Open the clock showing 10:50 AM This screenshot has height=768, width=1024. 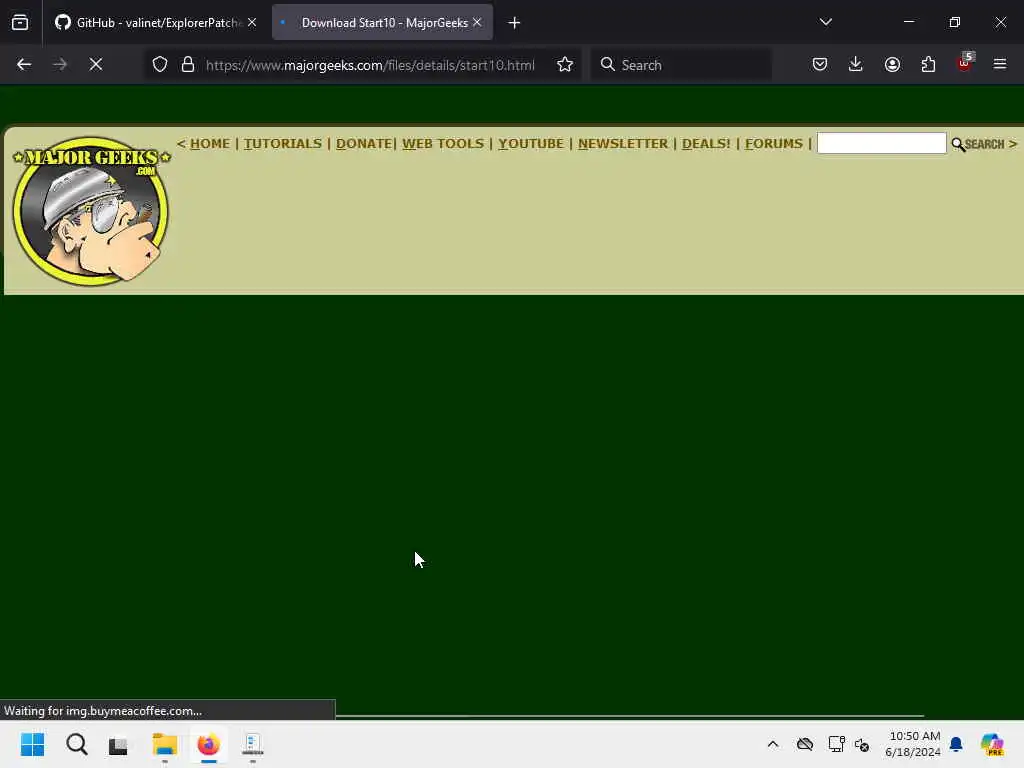[x=914, y=744]
